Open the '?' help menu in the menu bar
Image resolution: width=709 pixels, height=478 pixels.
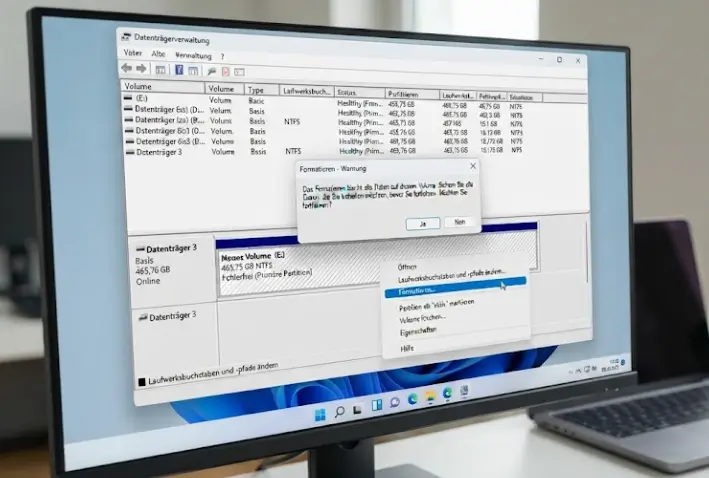click(x=222, y=57)
